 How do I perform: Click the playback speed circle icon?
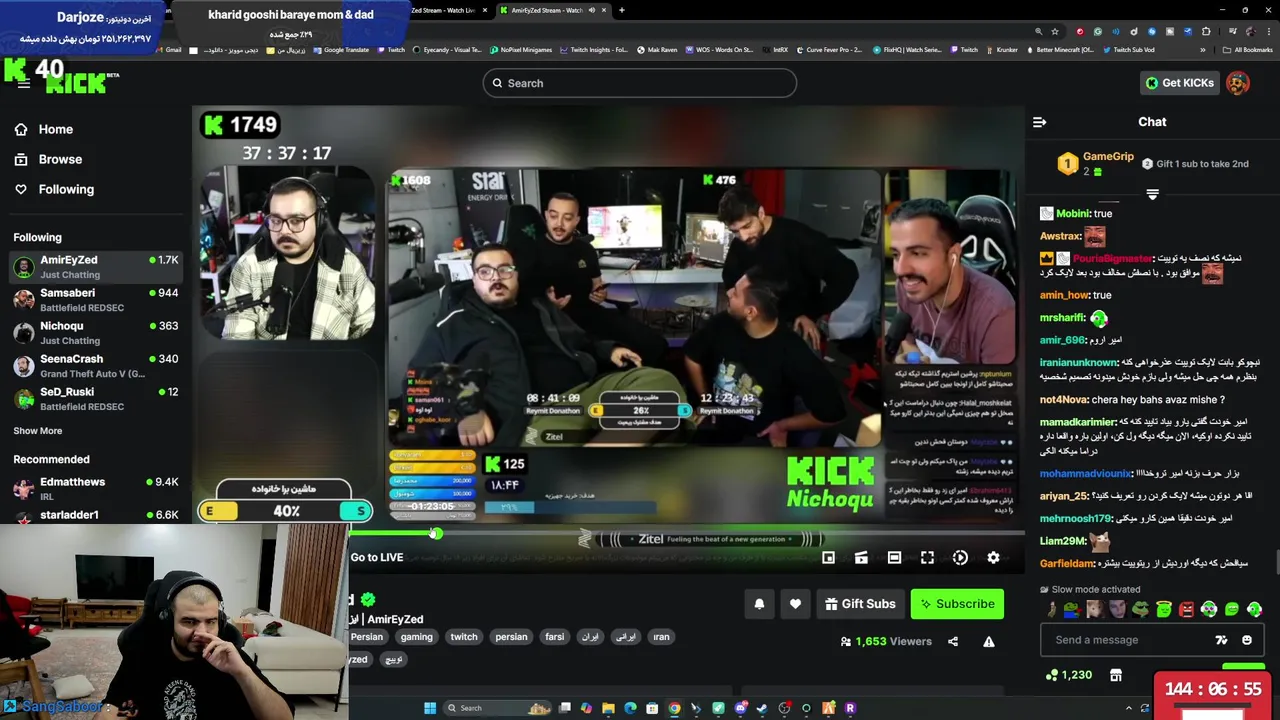pos(960,558)
